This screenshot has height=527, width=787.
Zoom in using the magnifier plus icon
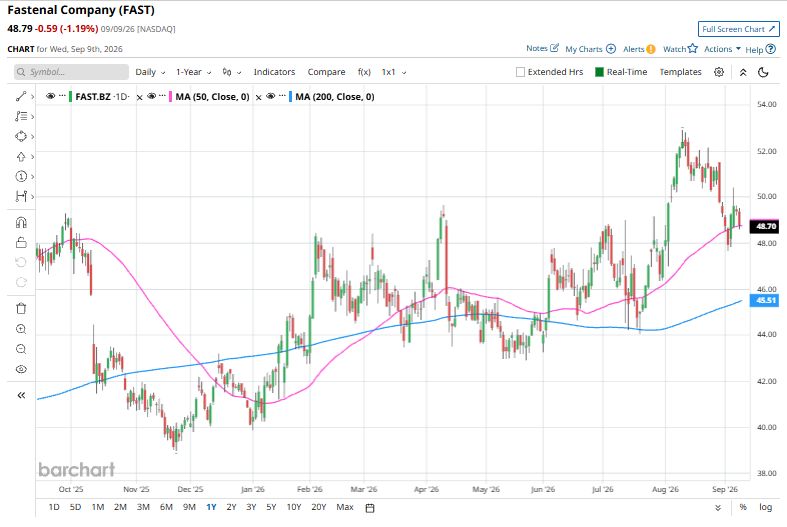[21, 329]
